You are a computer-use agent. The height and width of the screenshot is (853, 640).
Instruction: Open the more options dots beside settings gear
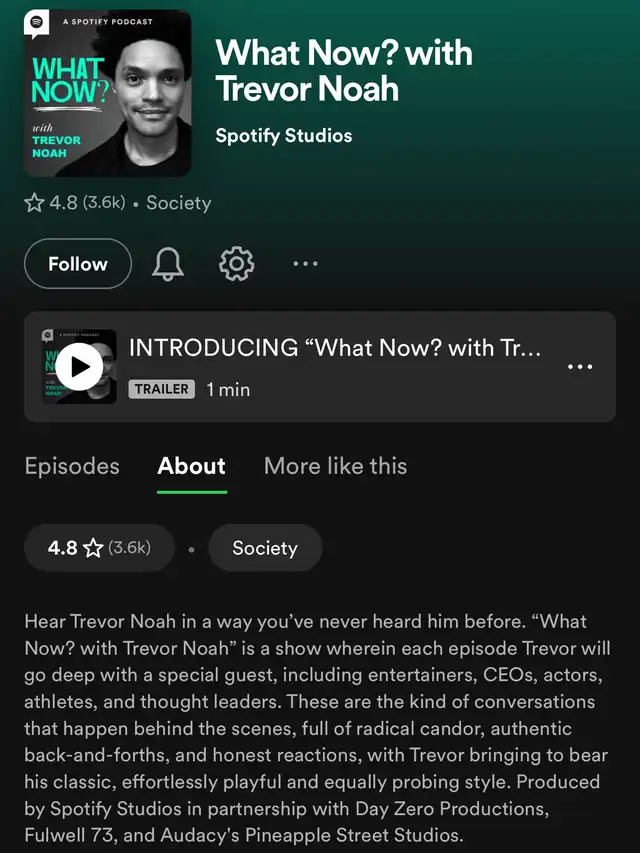[305, 264]
